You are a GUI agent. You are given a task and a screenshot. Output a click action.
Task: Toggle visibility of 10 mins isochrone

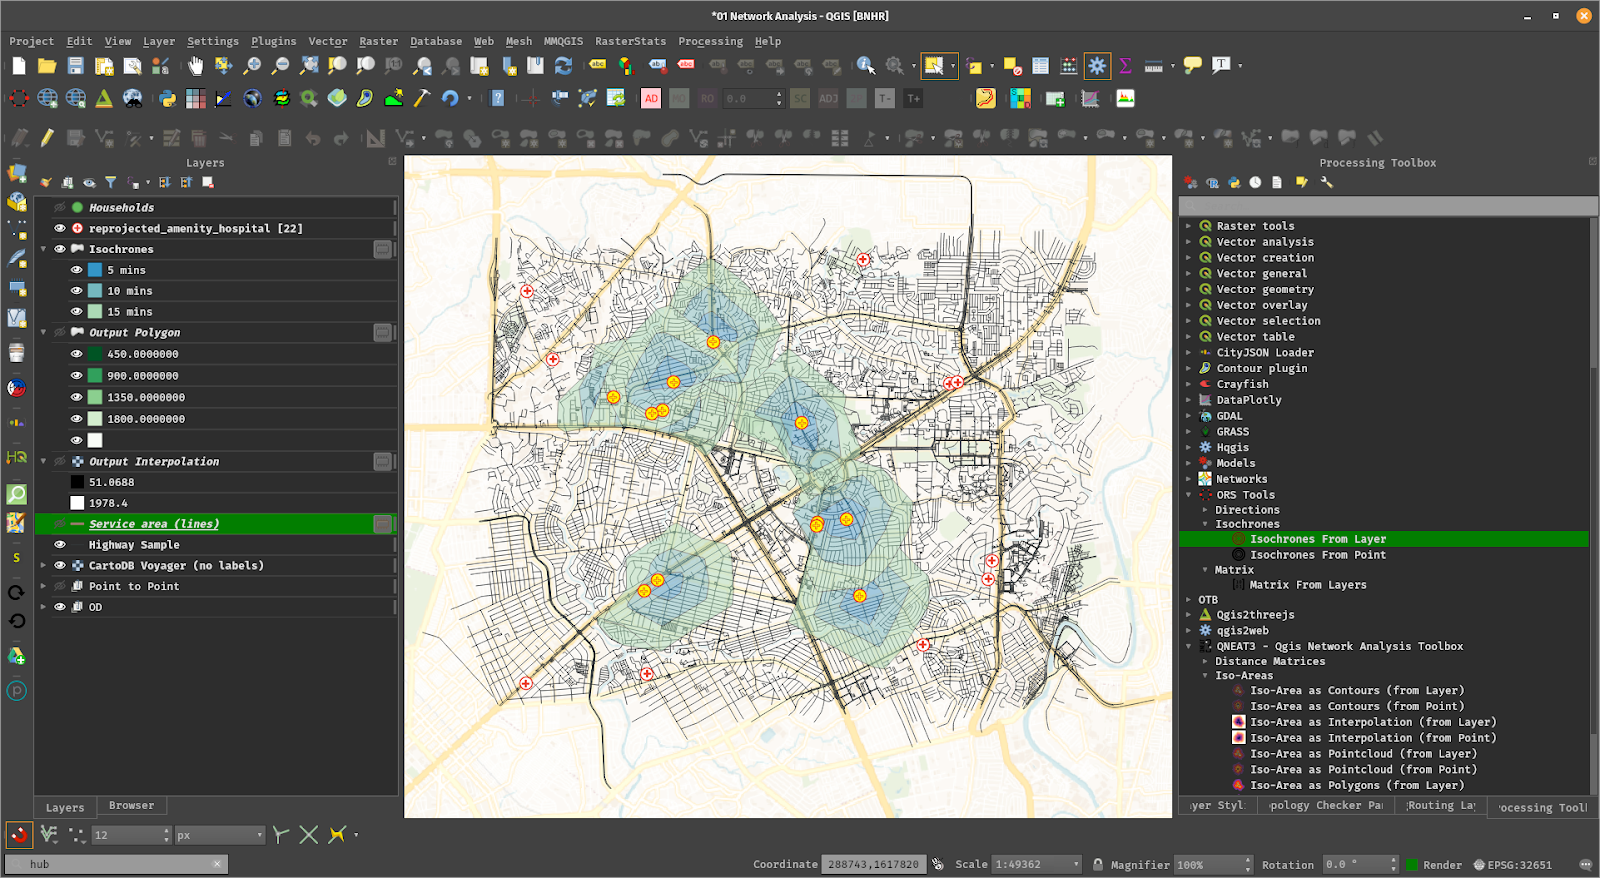coord(76,291)
